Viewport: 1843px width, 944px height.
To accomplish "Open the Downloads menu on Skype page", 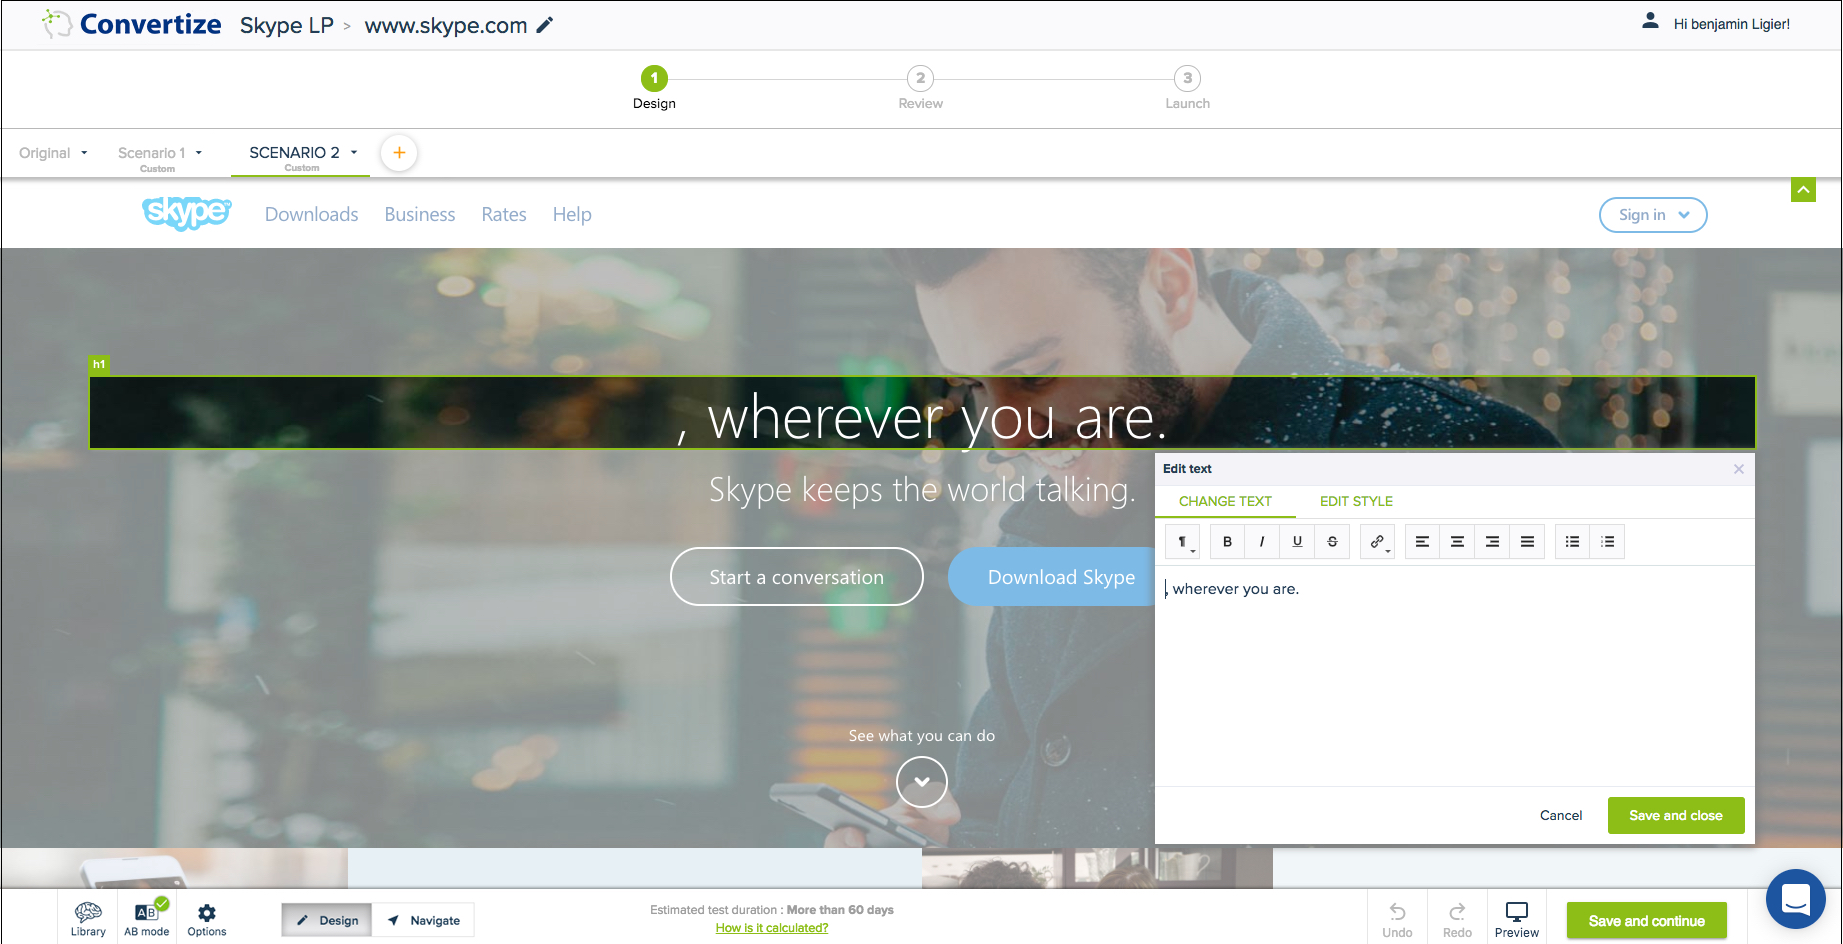I will [x=311, y=214].
